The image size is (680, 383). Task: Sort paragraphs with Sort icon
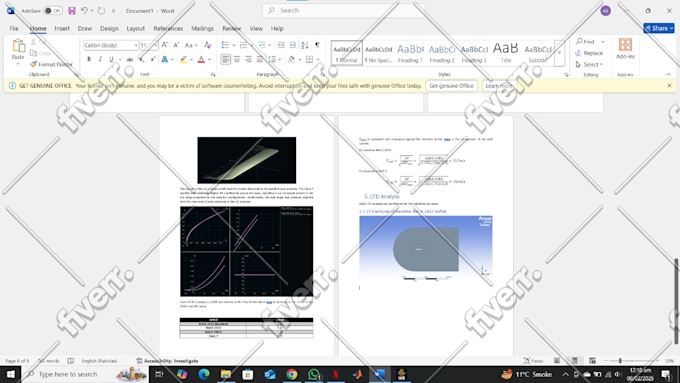pos(305,45)
